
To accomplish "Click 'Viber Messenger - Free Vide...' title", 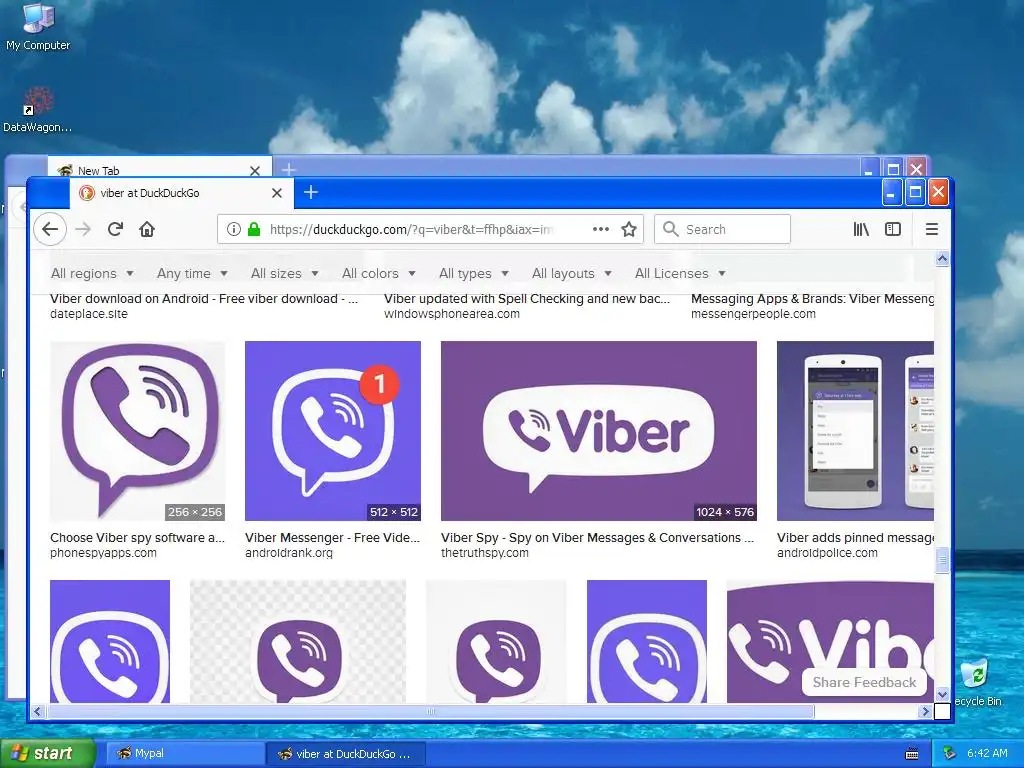I will coord(332,537).
